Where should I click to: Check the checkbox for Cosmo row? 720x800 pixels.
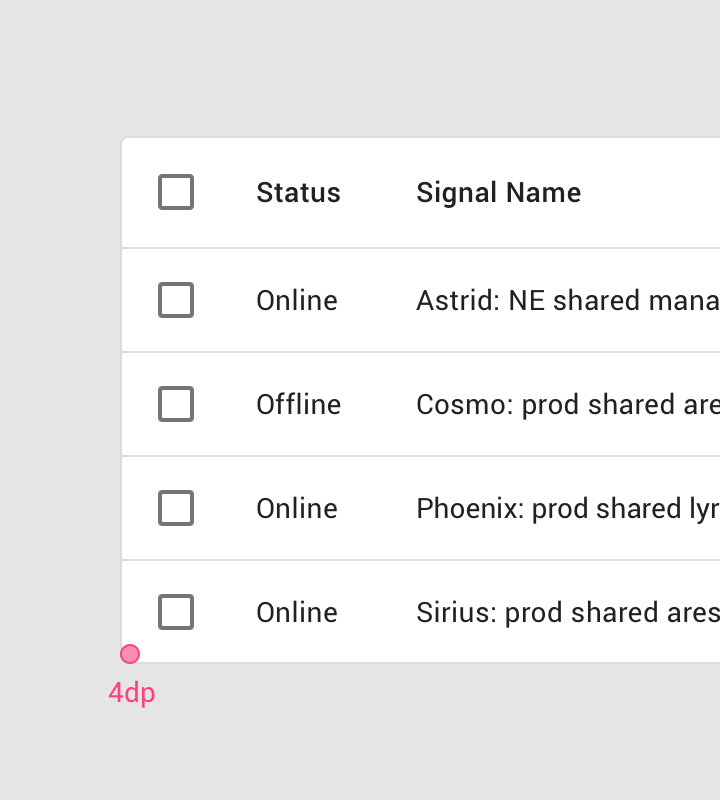[175, 404]
